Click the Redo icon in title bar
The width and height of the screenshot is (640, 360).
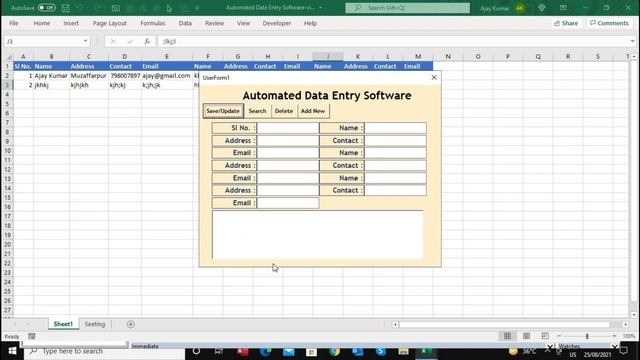click(97, 8)
